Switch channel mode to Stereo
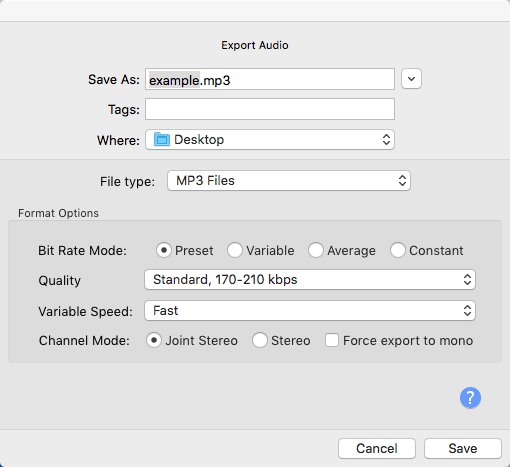Screen dimensions: 510x467 coord(260,340)
